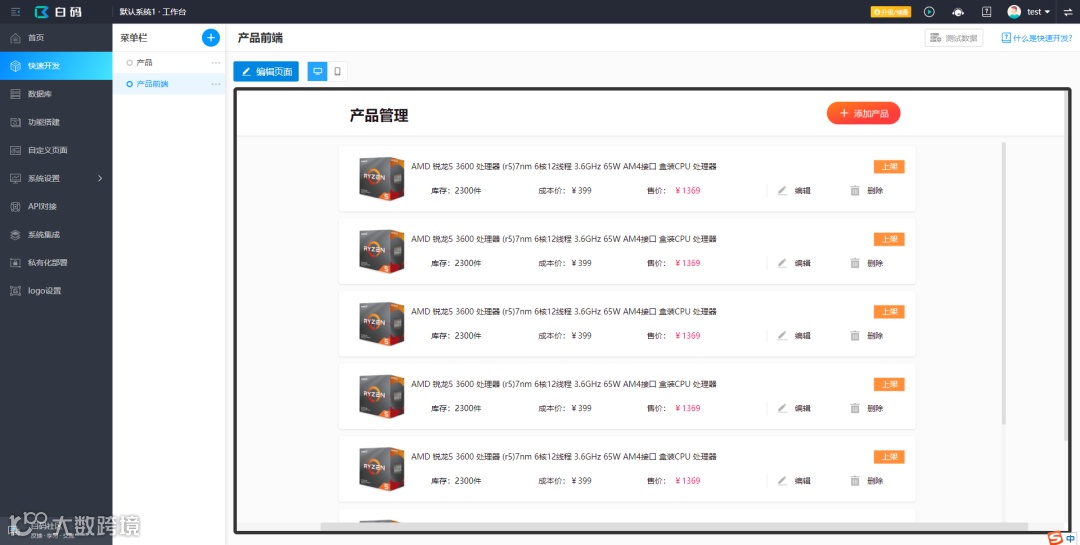Click the pencil icon on the fifth product row
The height and width of the screenshot is (545, 1080).
pyautogui.click(x=782, y=481)
